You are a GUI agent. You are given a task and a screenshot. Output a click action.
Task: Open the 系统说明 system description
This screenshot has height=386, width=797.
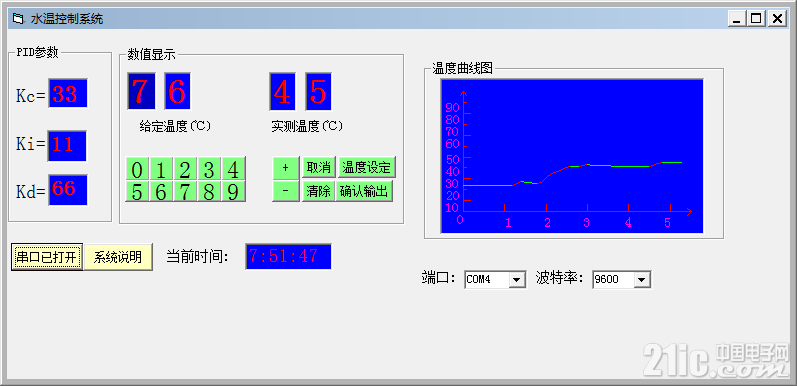[x=118, y=257]
